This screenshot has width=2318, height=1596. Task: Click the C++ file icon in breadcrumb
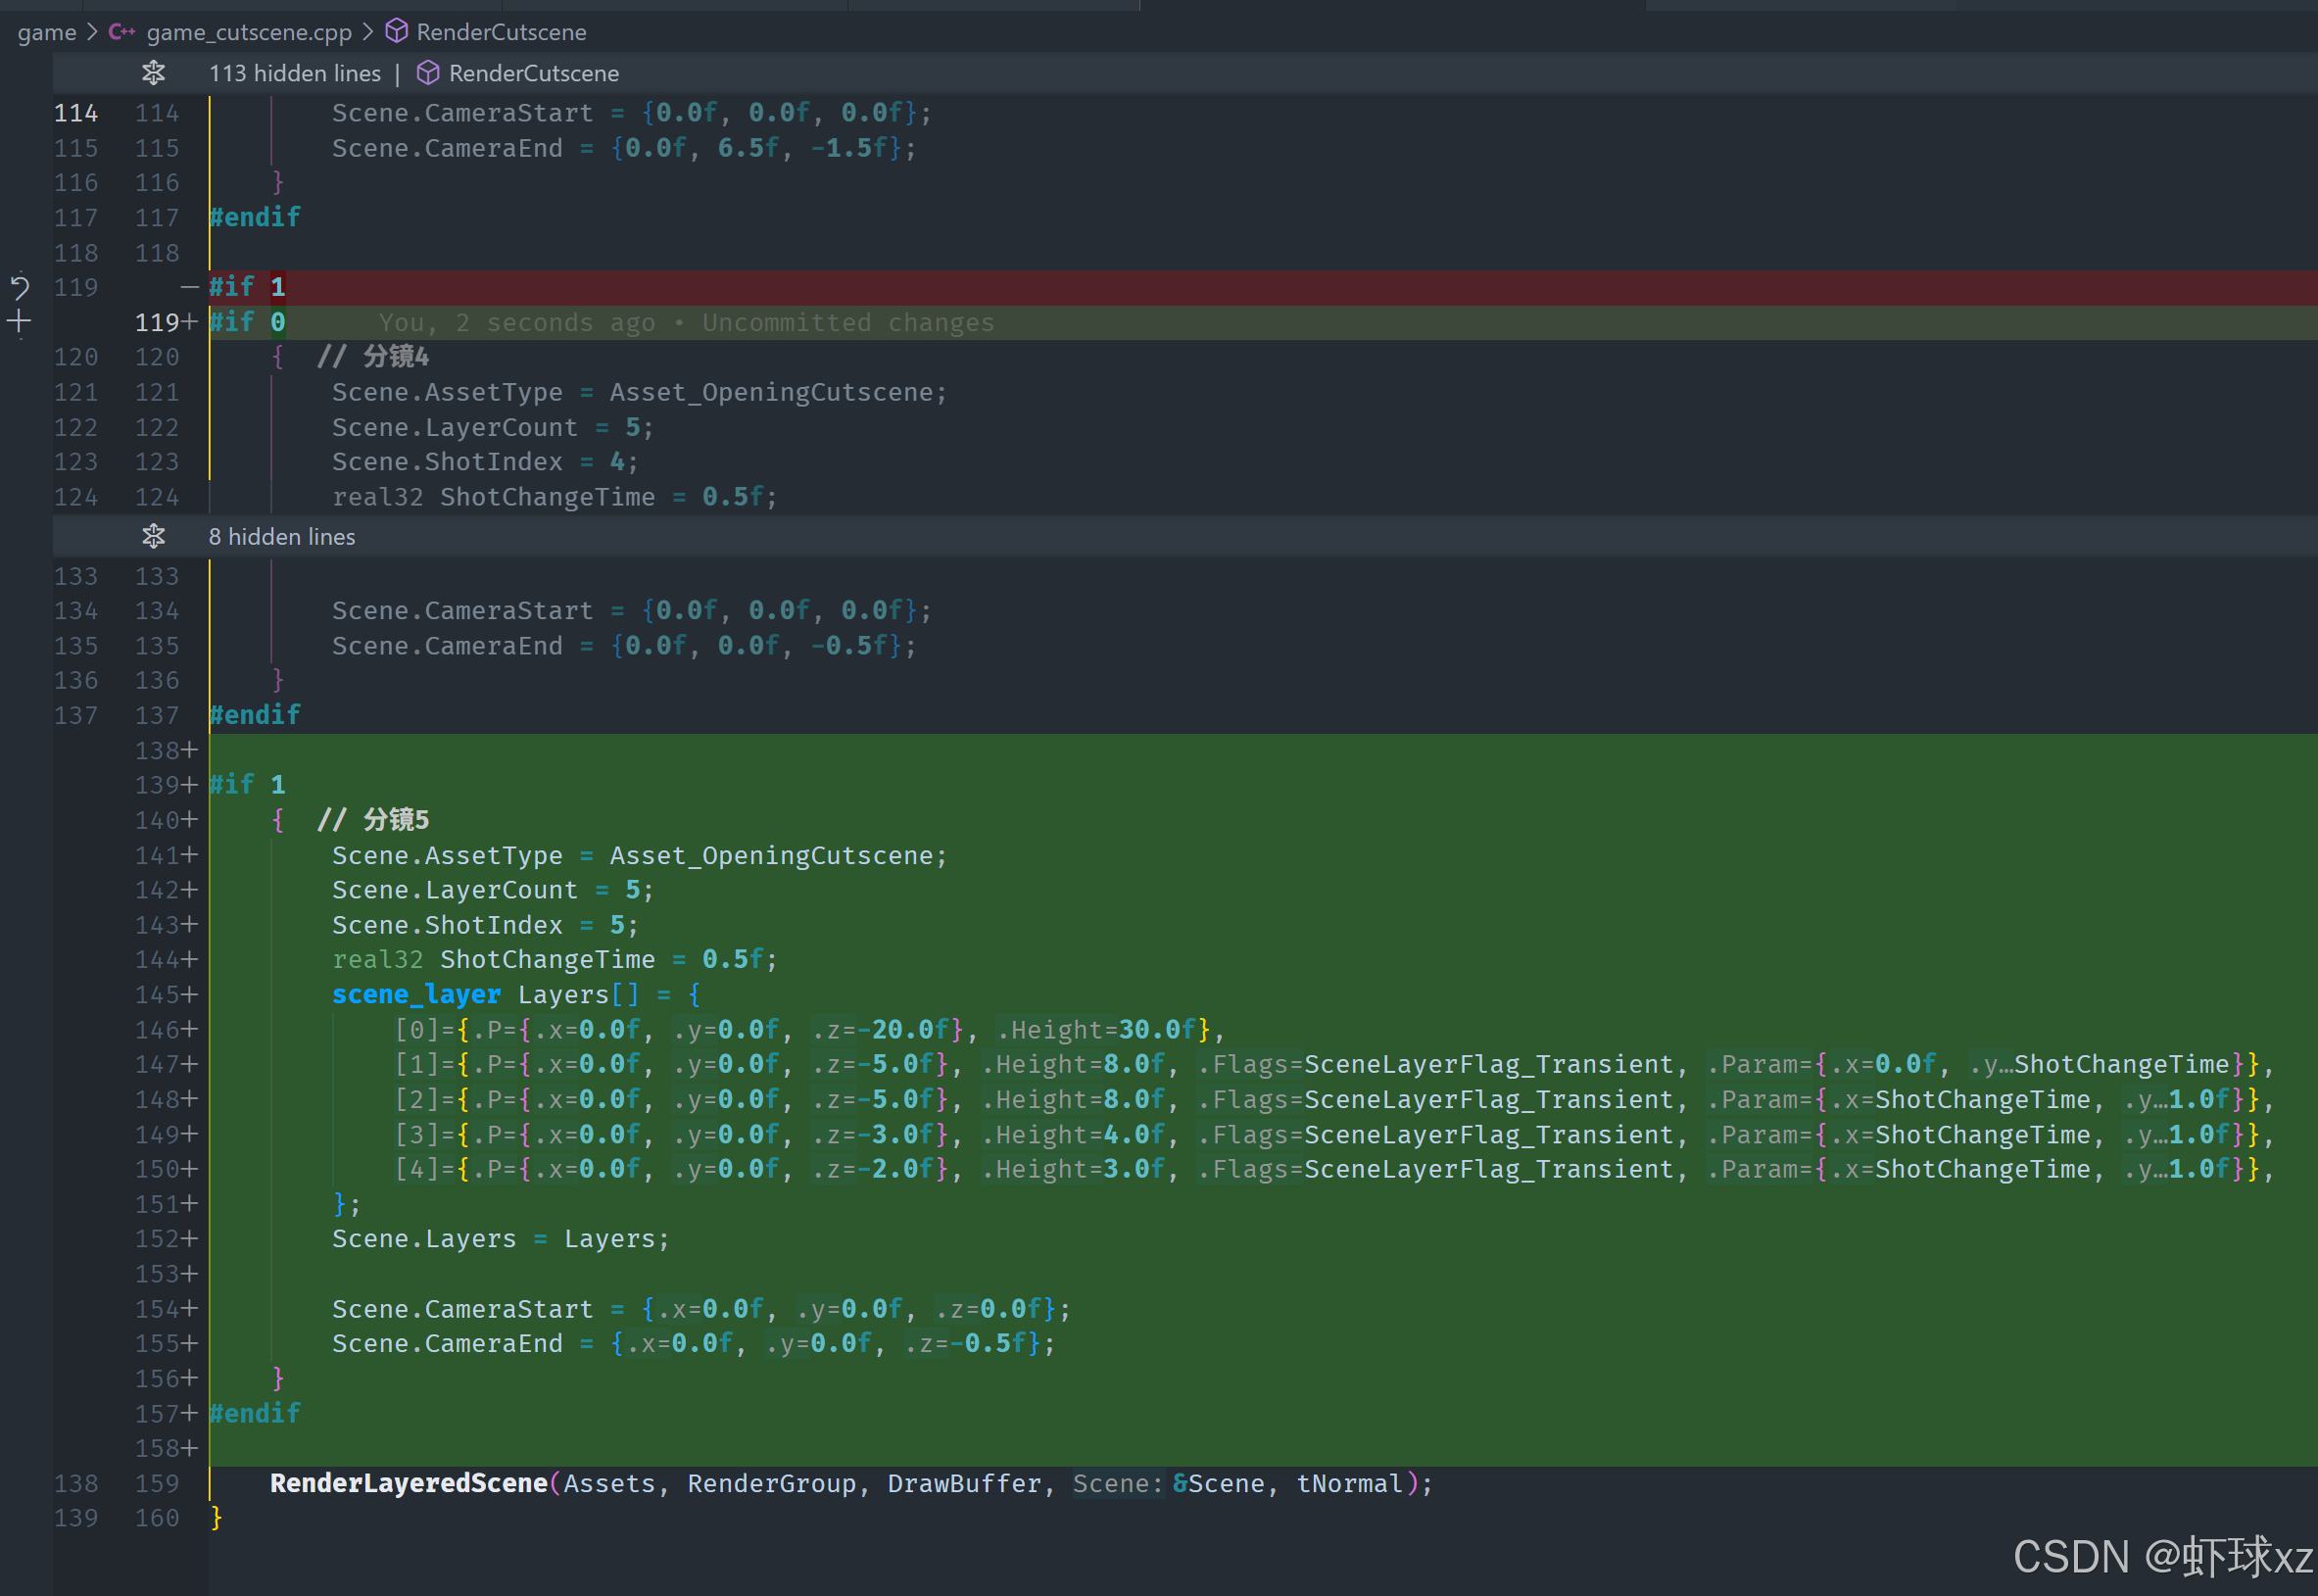coord(122,32)
